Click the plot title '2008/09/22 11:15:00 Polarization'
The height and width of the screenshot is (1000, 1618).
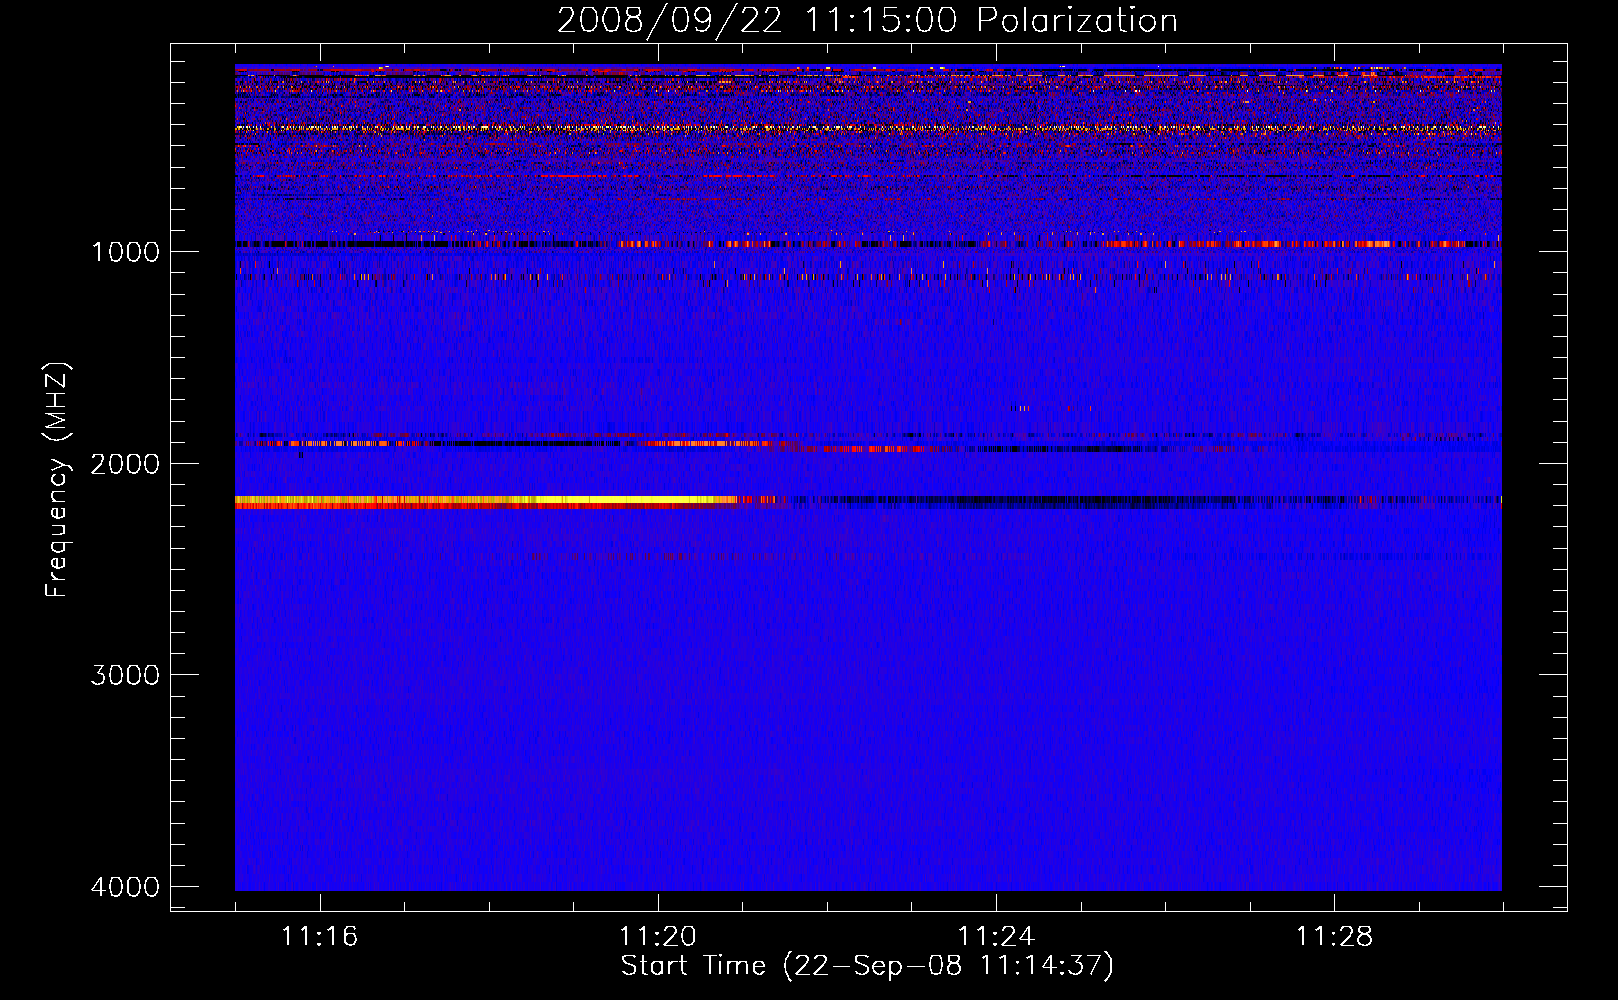click(x=867, y=20)
